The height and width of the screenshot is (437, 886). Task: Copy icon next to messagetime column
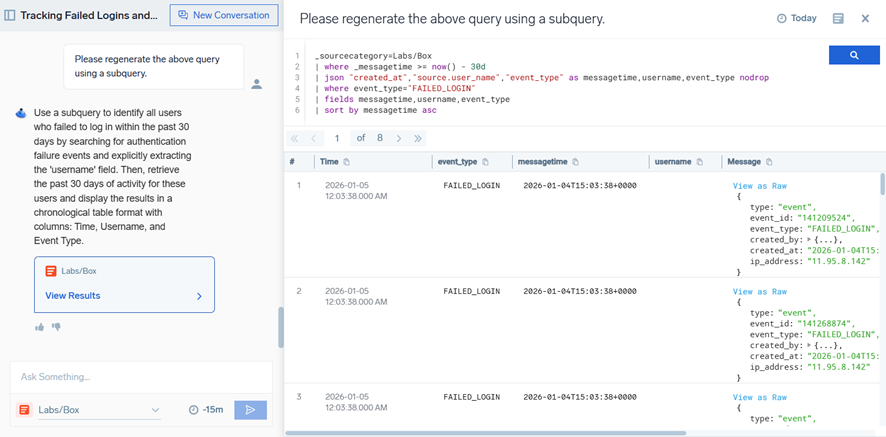[576, 162]
